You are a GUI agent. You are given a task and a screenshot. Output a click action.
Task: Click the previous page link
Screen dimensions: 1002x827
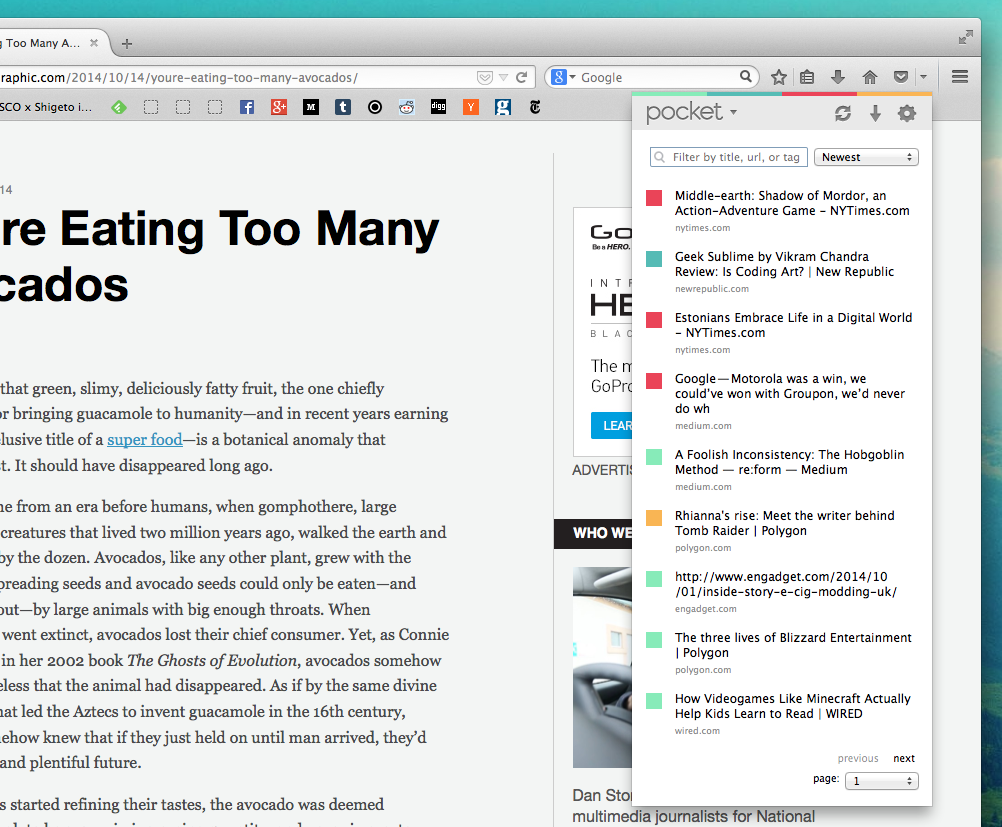858,758
